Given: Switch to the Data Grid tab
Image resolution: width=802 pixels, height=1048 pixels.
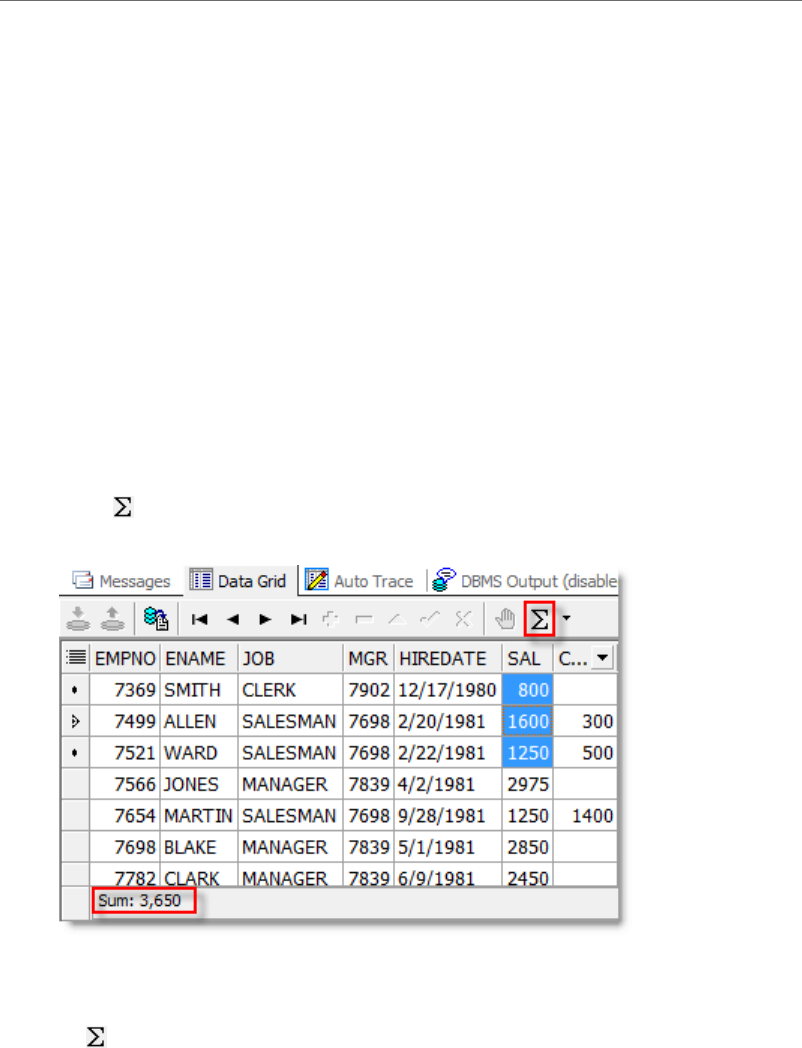Looking at the screenshot, I should pyautogui.click(x=238, y=581).
